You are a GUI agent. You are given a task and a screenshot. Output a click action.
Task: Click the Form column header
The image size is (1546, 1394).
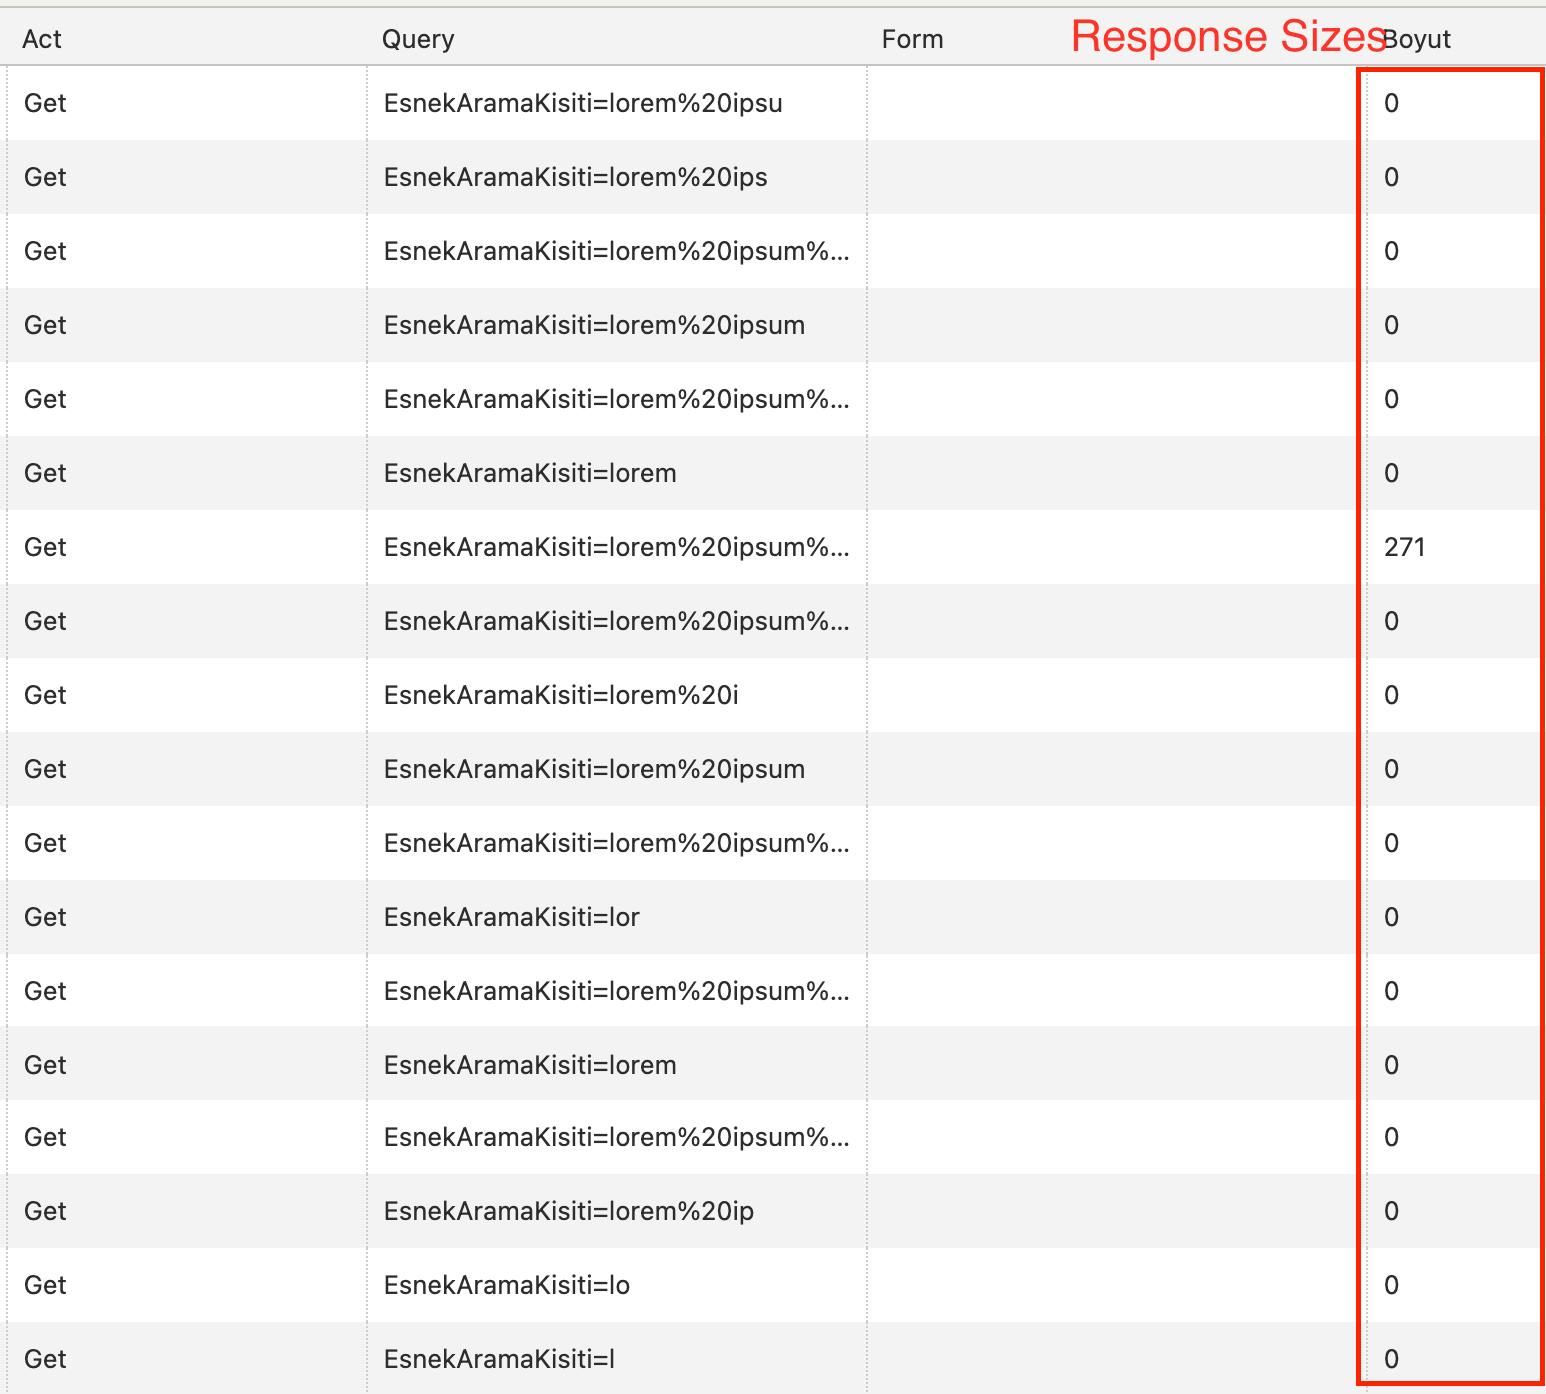[912, 39]
